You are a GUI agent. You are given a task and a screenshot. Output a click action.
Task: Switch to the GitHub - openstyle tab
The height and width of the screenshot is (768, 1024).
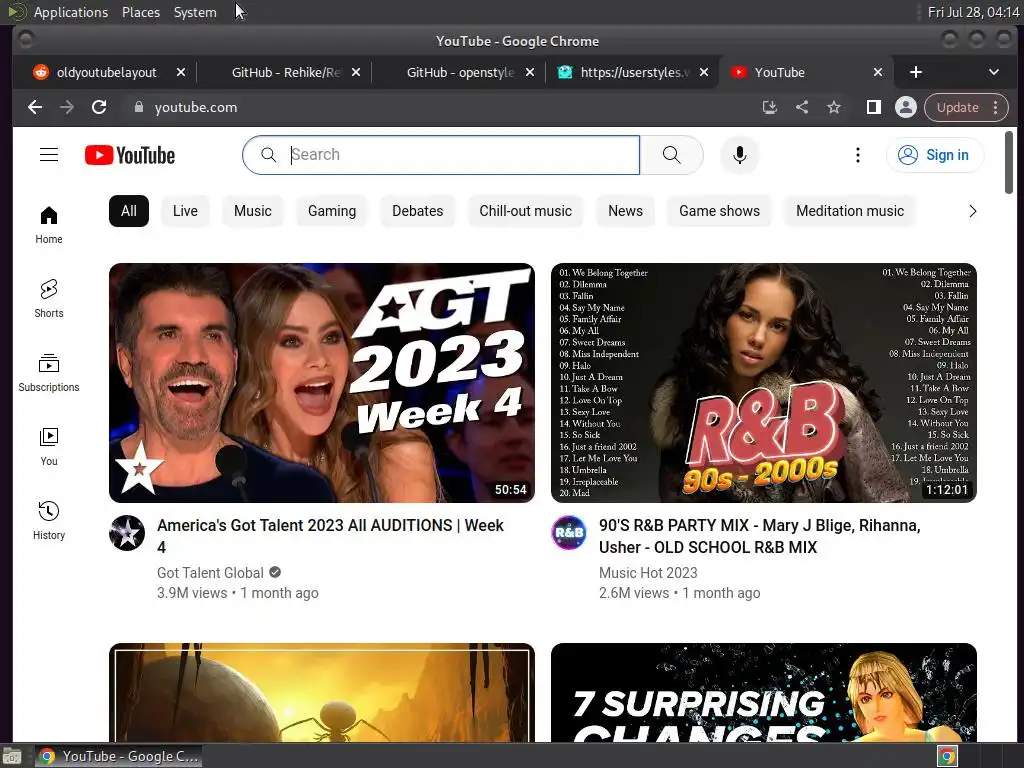pyautogui.click(x=460, y=72)
